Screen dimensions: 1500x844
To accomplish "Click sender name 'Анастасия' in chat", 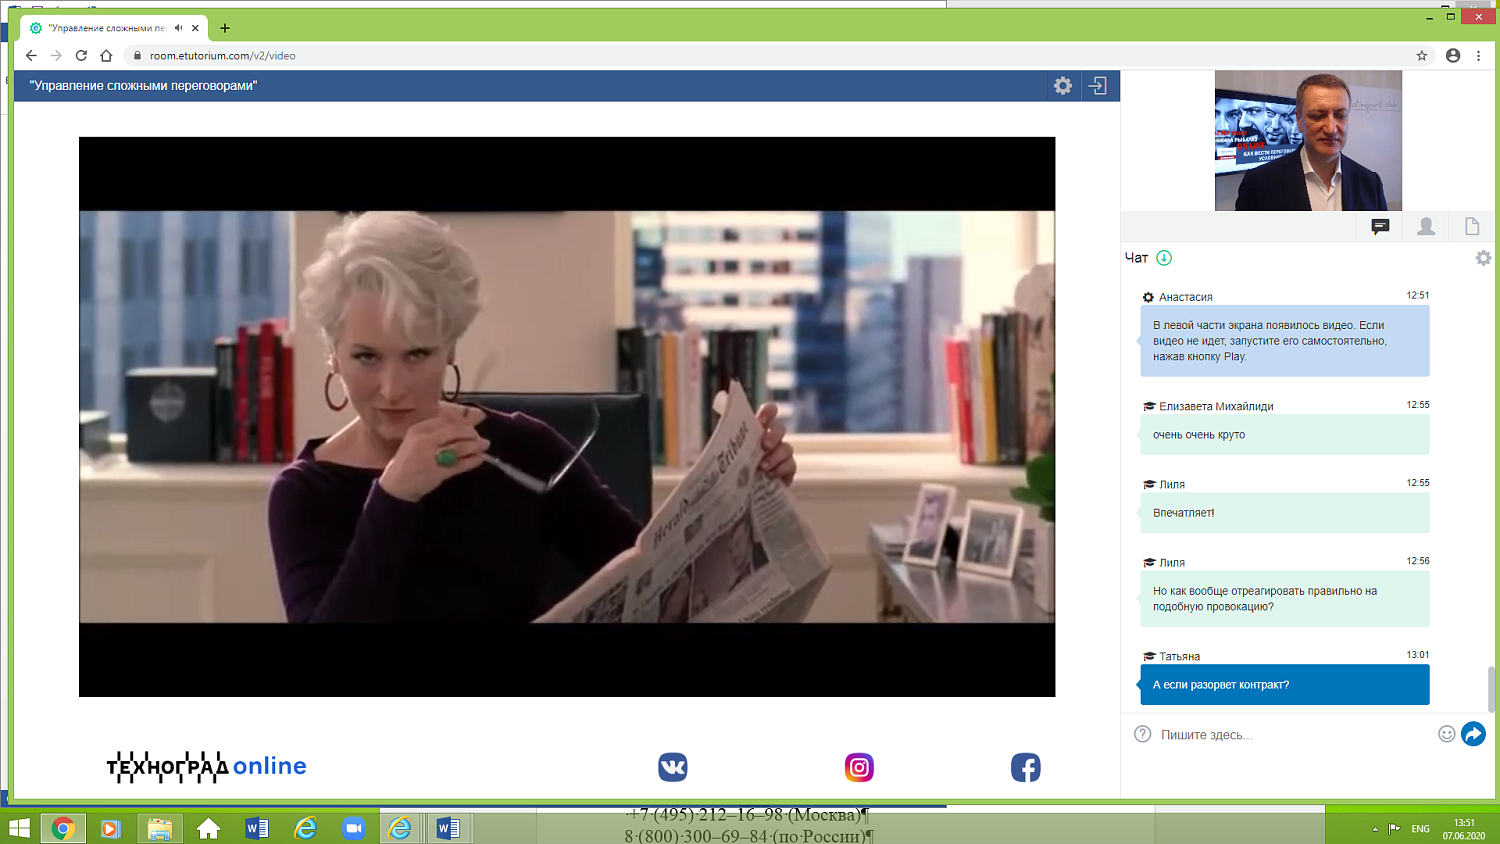I will tap(1185, 297).
